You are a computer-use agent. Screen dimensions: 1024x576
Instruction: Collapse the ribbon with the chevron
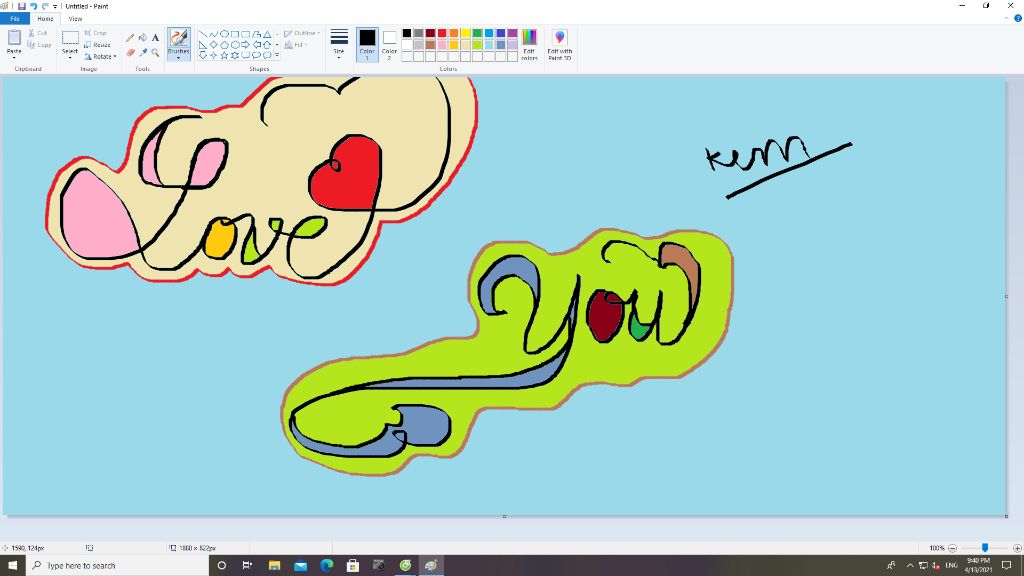click(x=1006, y=18)
